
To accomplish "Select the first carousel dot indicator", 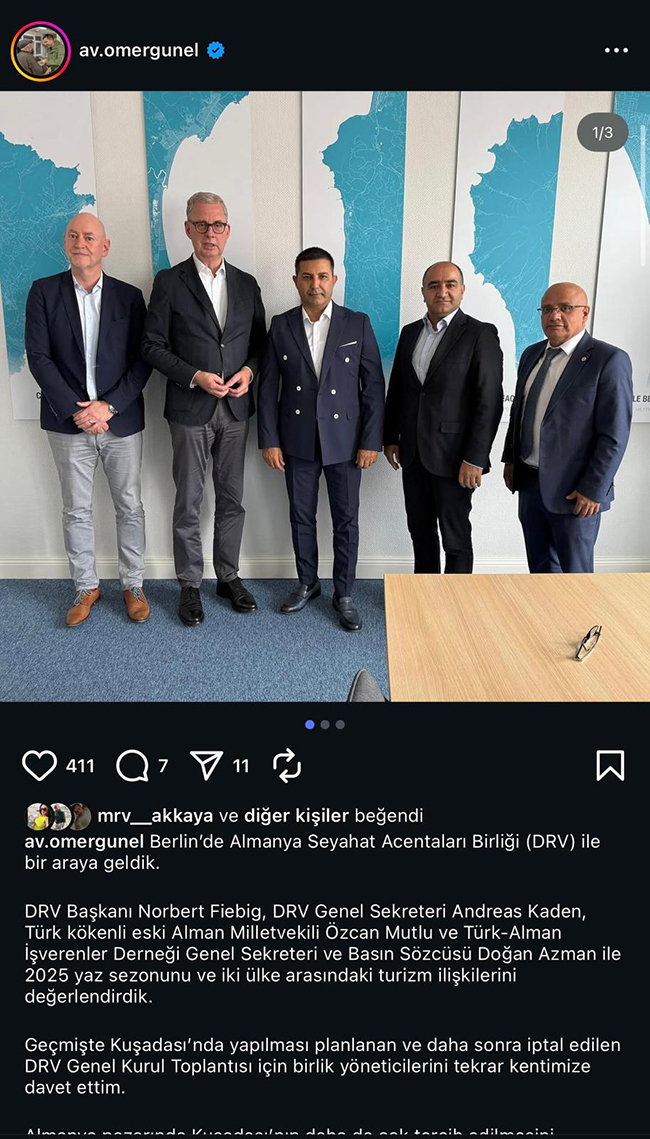I will [310, 724].
